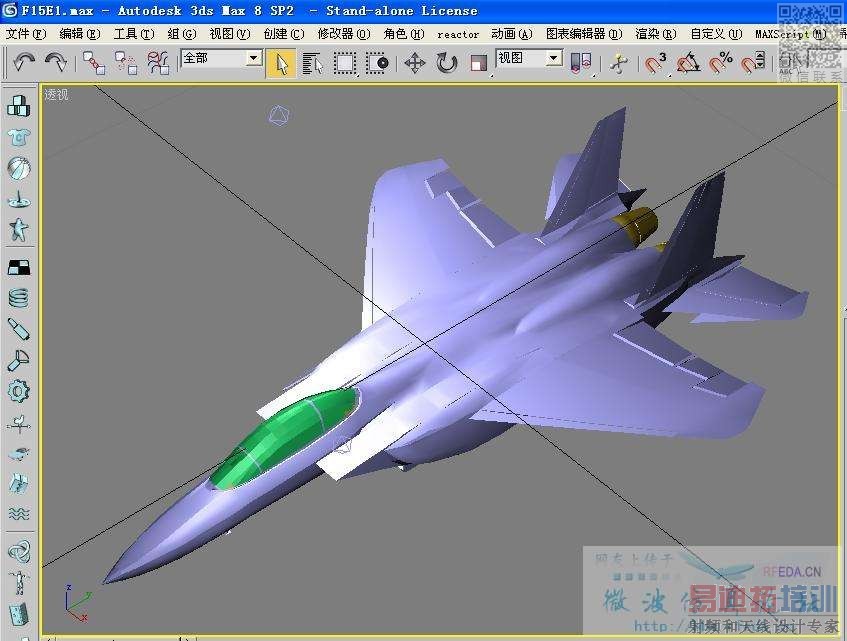Create a reactor Soft Body Collection (ball icon)
847x641 pixels.
18,168
